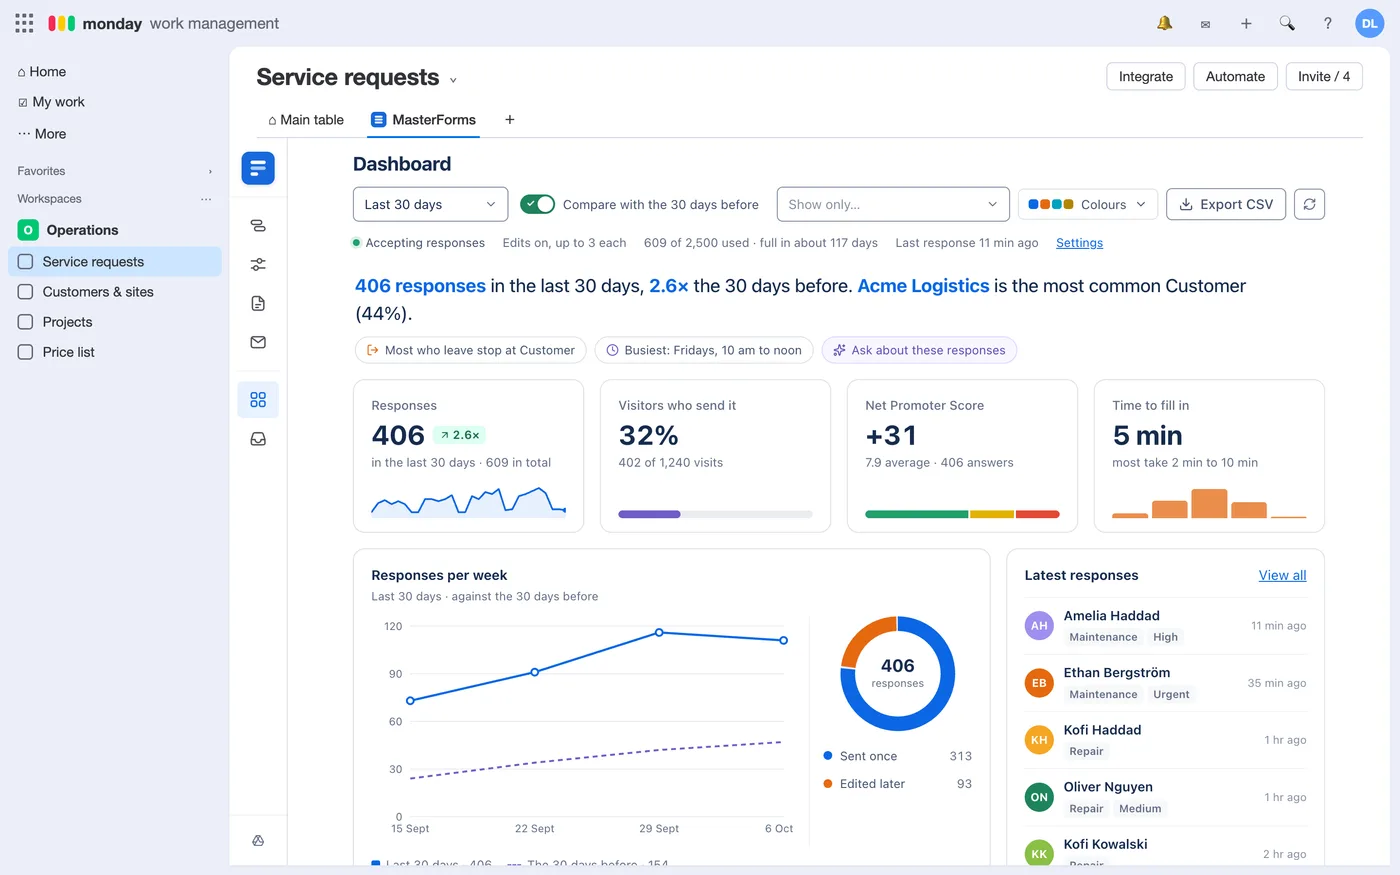Export responses as CSV
This screenshot has width=1400, height=875.
click(1226, 204)
